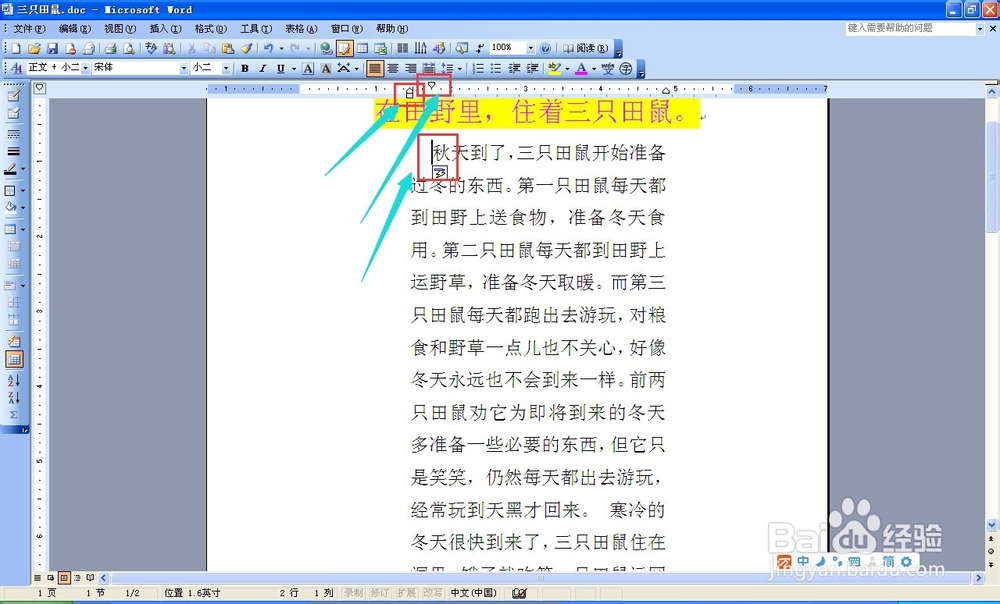Select the table Eraser tool
Viewport: 1000px width, 604px height.
[13, 114]
